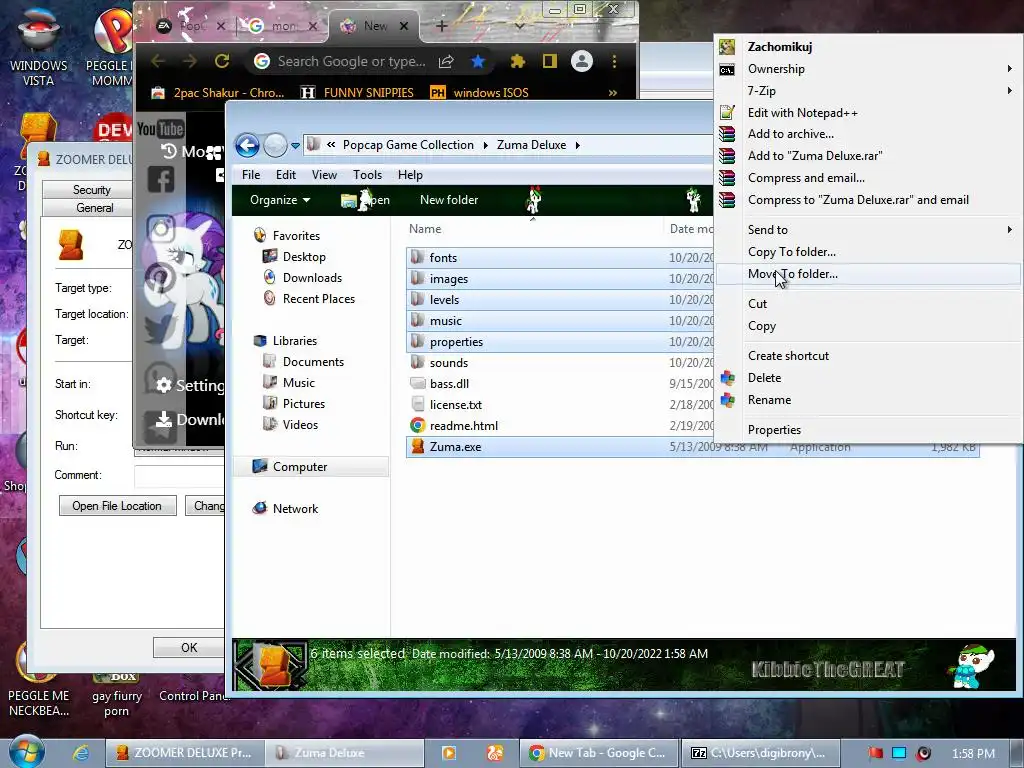Select the license.txt file
Viewport: 1024px width, 768px height.
pyautogui.click(x=456, y=404)
